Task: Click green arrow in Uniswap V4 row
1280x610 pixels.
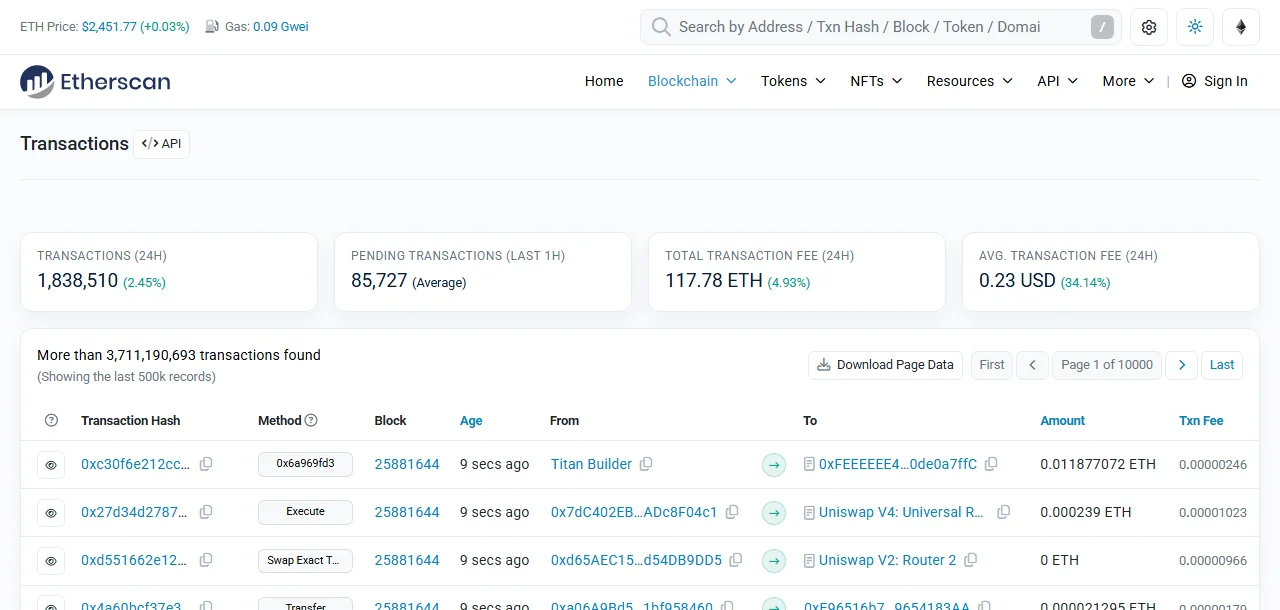Action: [774, 513]
